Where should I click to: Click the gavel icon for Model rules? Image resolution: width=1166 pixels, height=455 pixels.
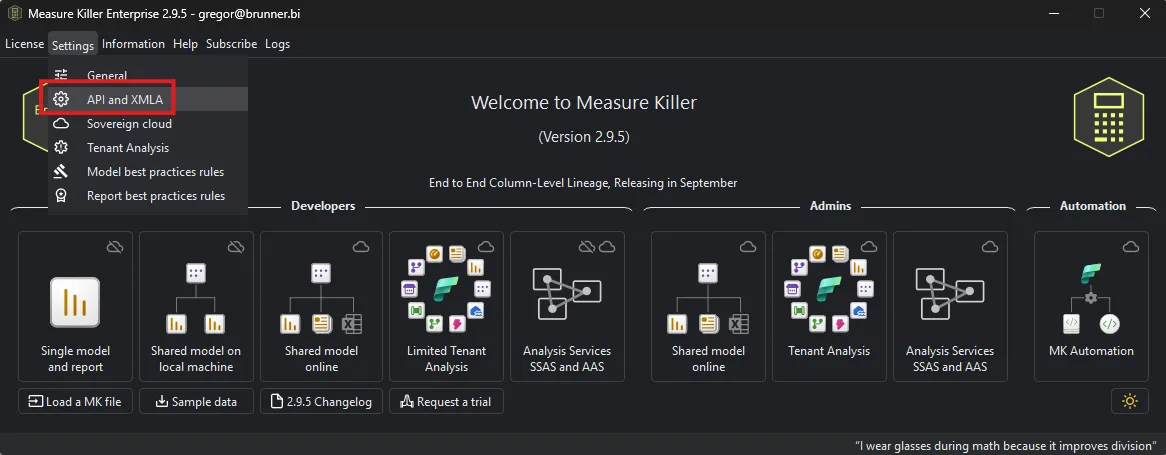tap(61, 172)
